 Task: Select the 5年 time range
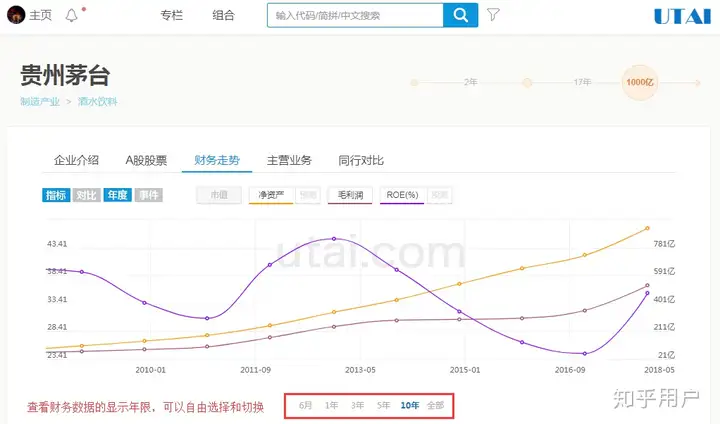tap(383, 405)
